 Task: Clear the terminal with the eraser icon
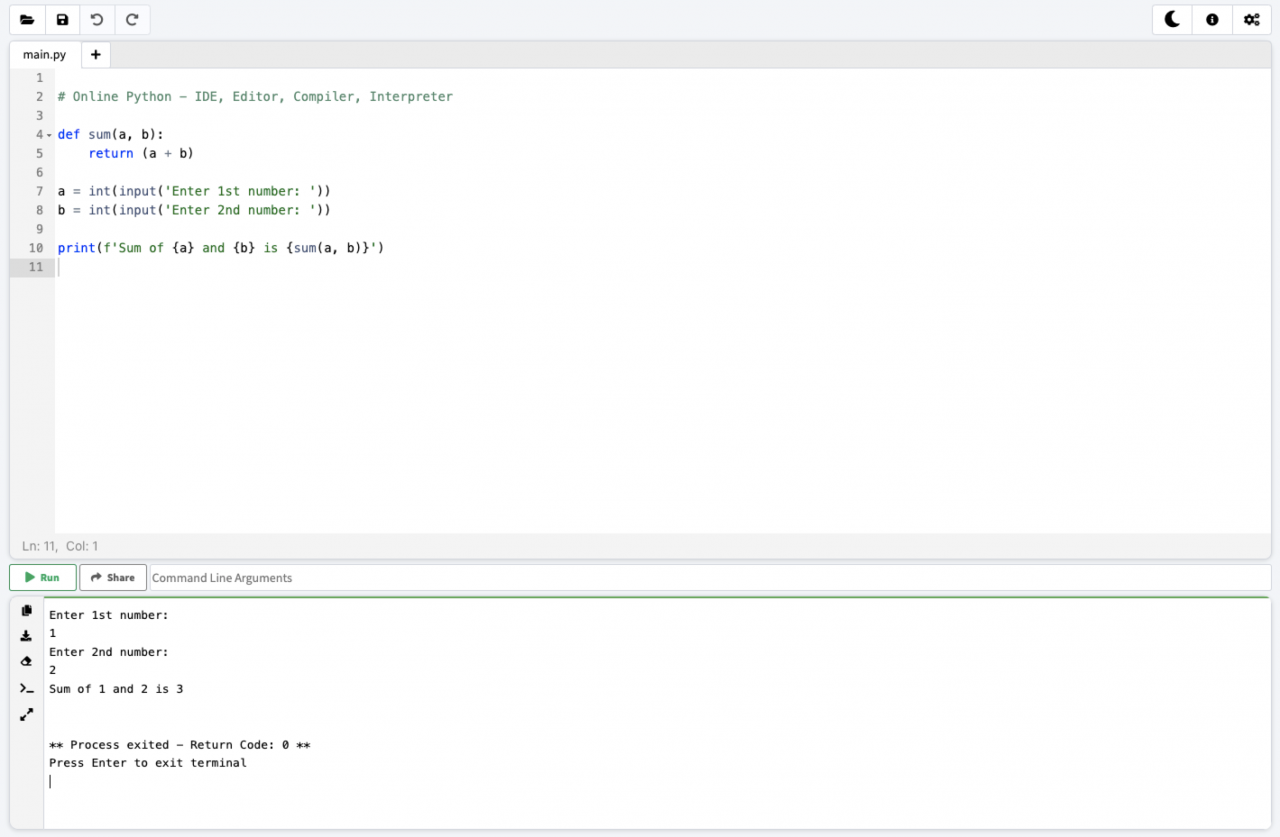[27, 662]
